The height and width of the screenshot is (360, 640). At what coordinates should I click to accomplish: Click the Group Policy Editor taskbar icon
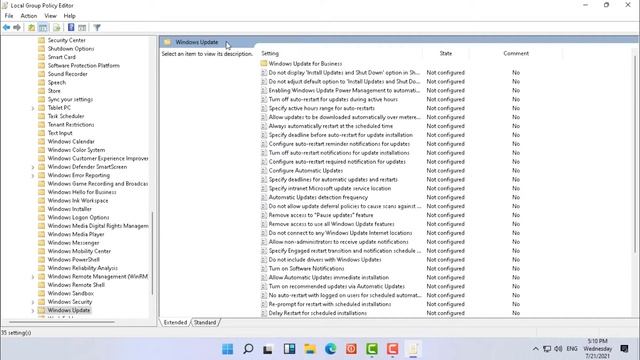click(413, 349)
